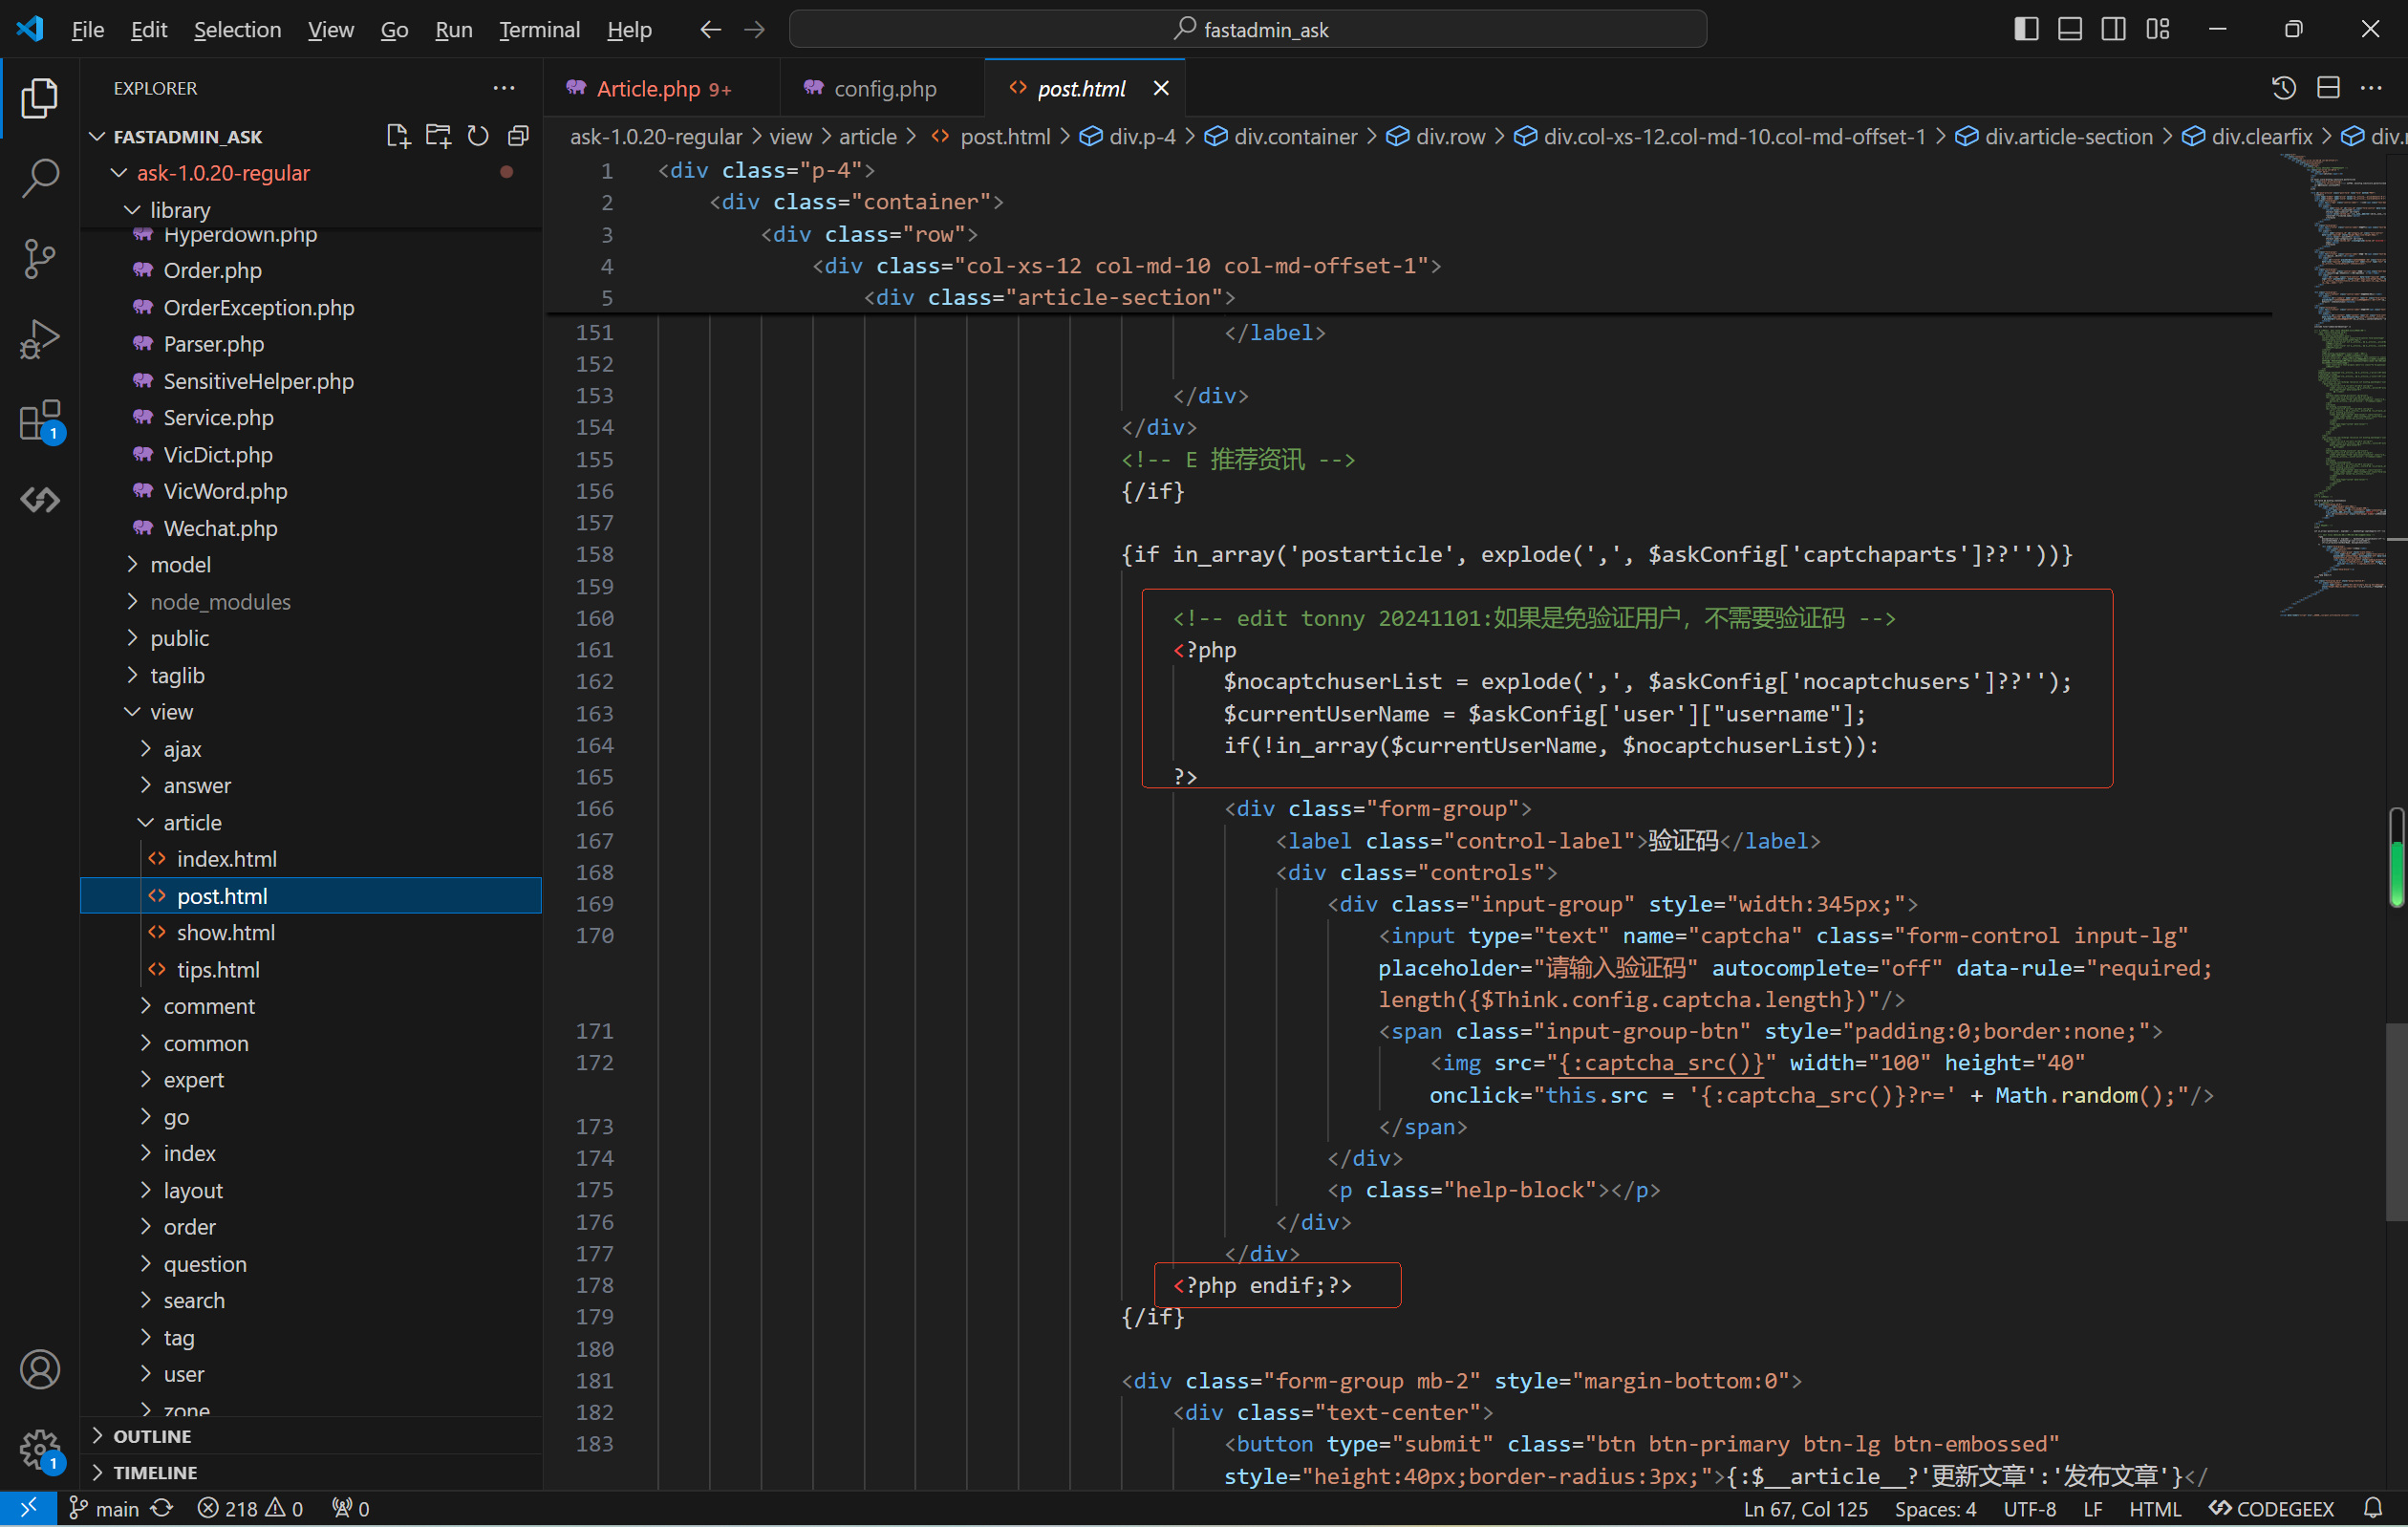Image resolution: width=2408 pixels, height=1527 pixels.
Task: Open Extensions view icon
Action: (x=39, y=420)
